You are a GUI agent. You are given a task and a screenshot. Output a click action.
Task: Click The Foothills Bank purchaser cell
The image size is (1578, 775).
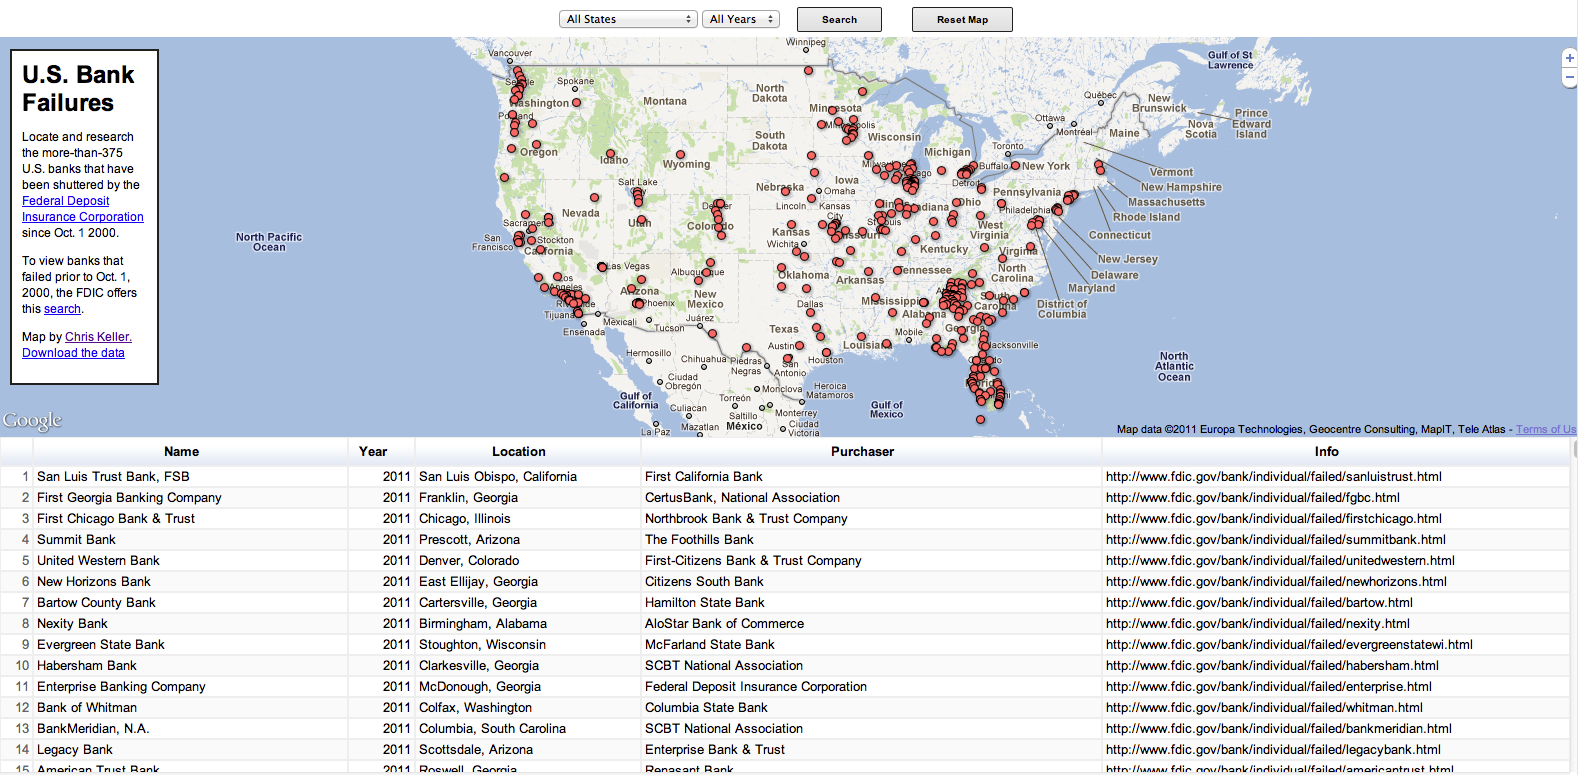click(699, 540)
